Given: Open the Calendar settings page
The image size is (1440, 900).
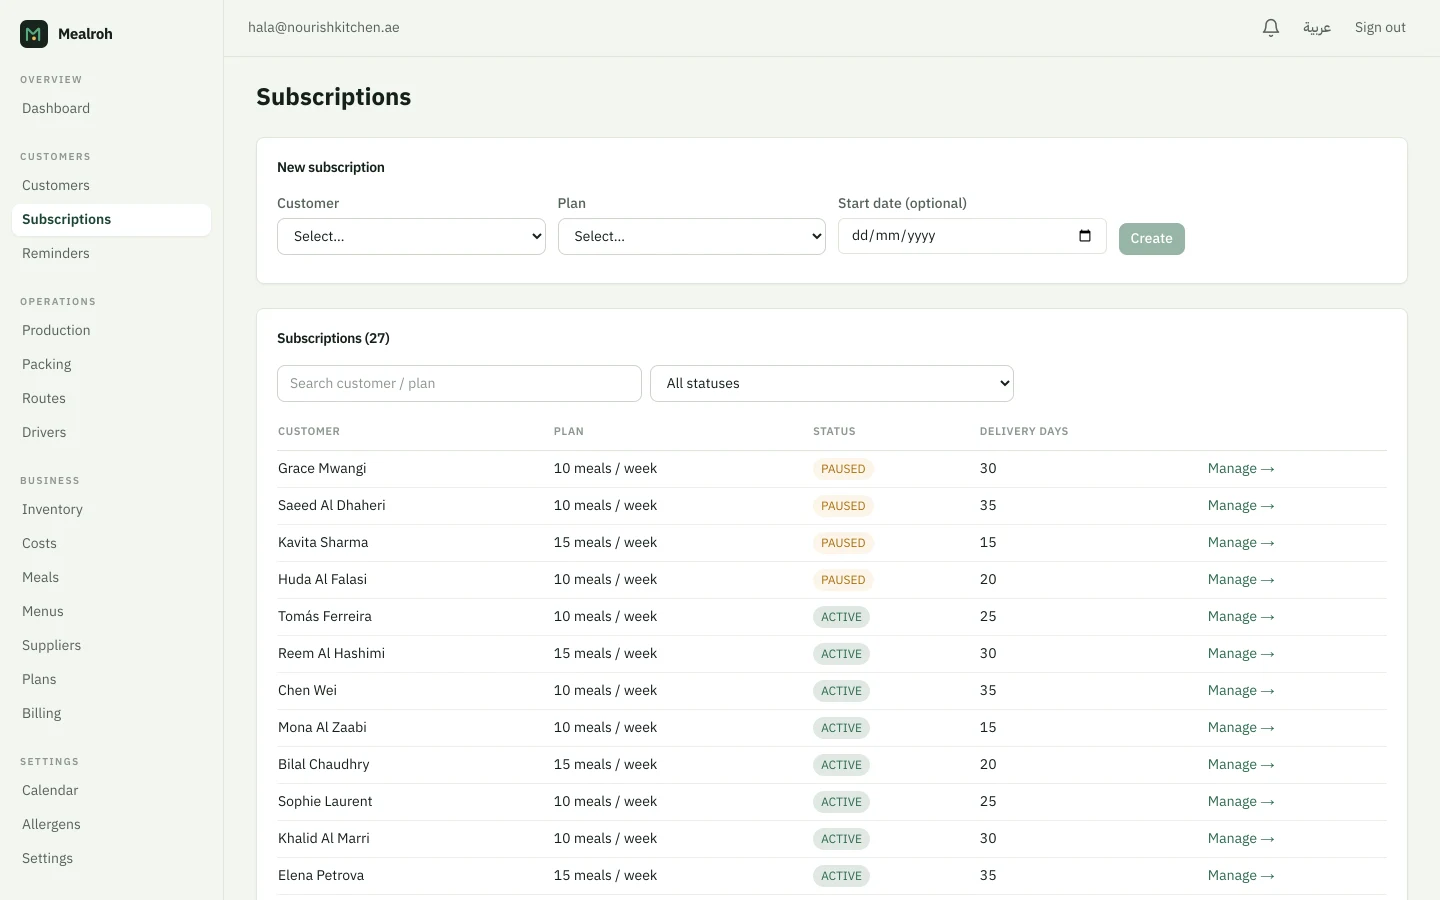Looking at the screenshot, I should 50,790.
